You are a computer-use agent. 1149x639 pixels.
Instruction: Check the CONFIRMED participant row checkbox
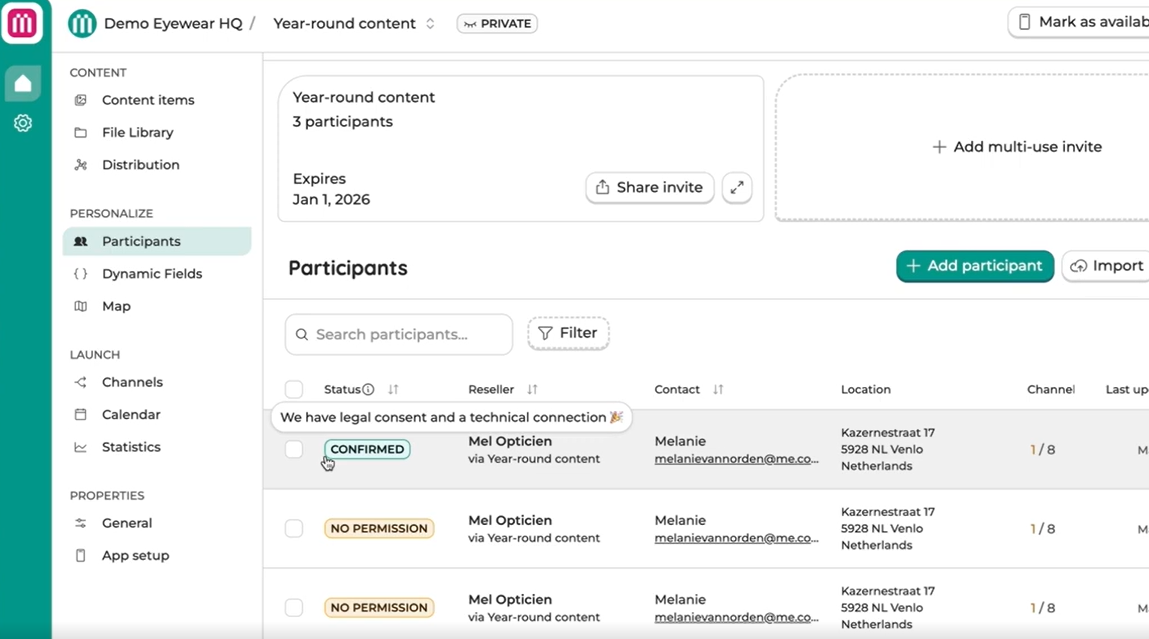click(294, 449)
